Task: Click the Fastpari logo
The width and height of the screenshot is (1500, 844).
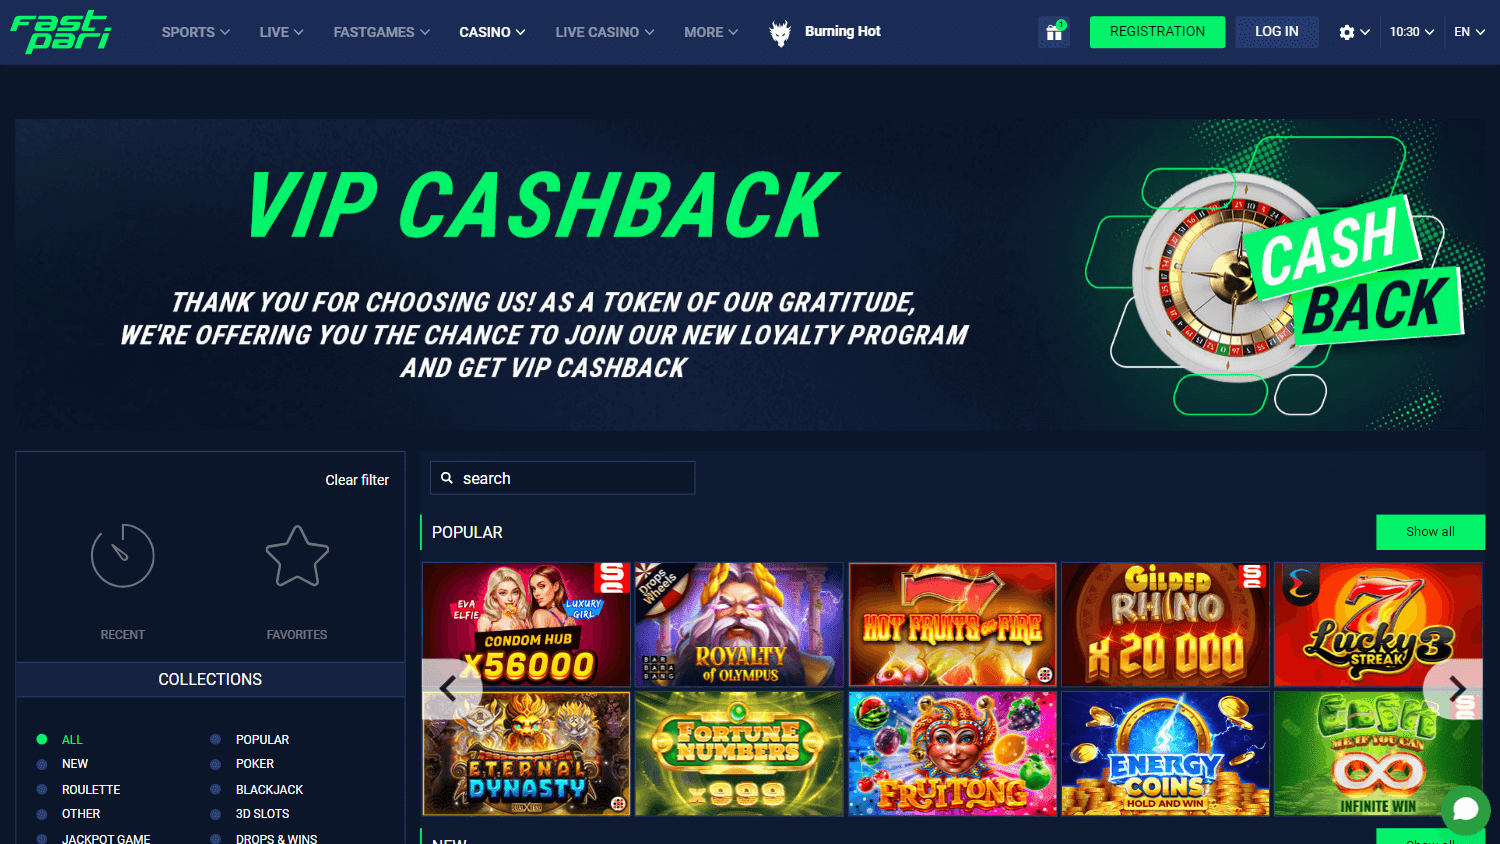Action: [x=61, y=31]
